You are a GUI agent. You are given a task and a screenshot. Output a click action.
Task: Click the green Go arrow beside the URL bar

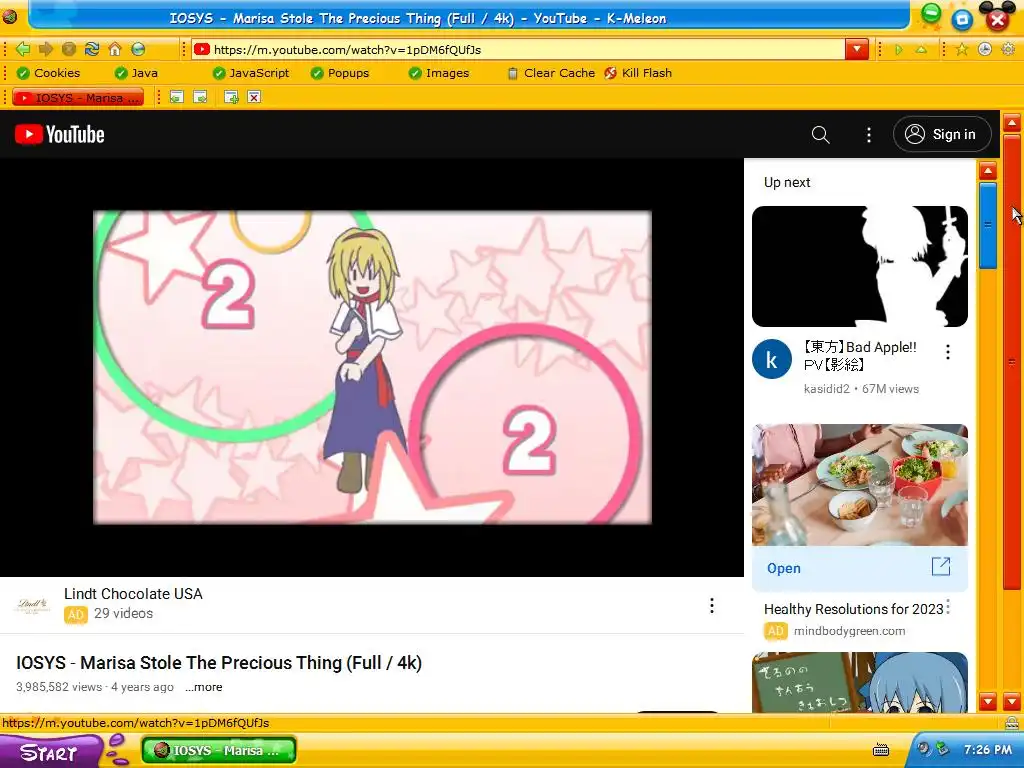click(x=899, y=50)
